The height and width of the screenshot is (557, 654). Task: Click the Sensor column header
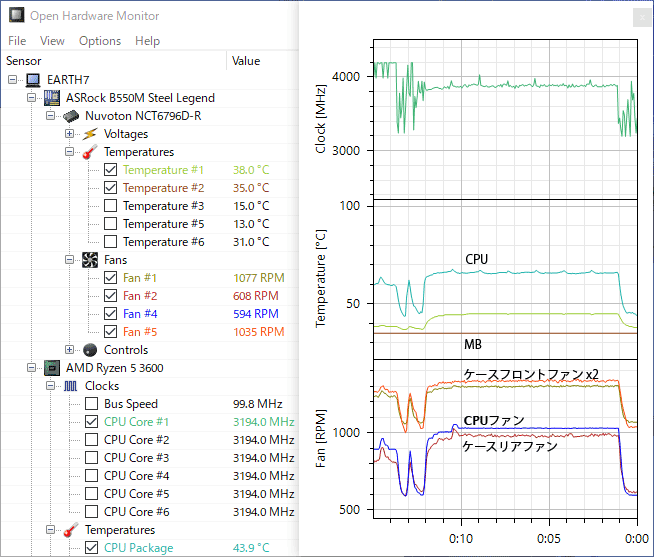(x=114, y=61)
